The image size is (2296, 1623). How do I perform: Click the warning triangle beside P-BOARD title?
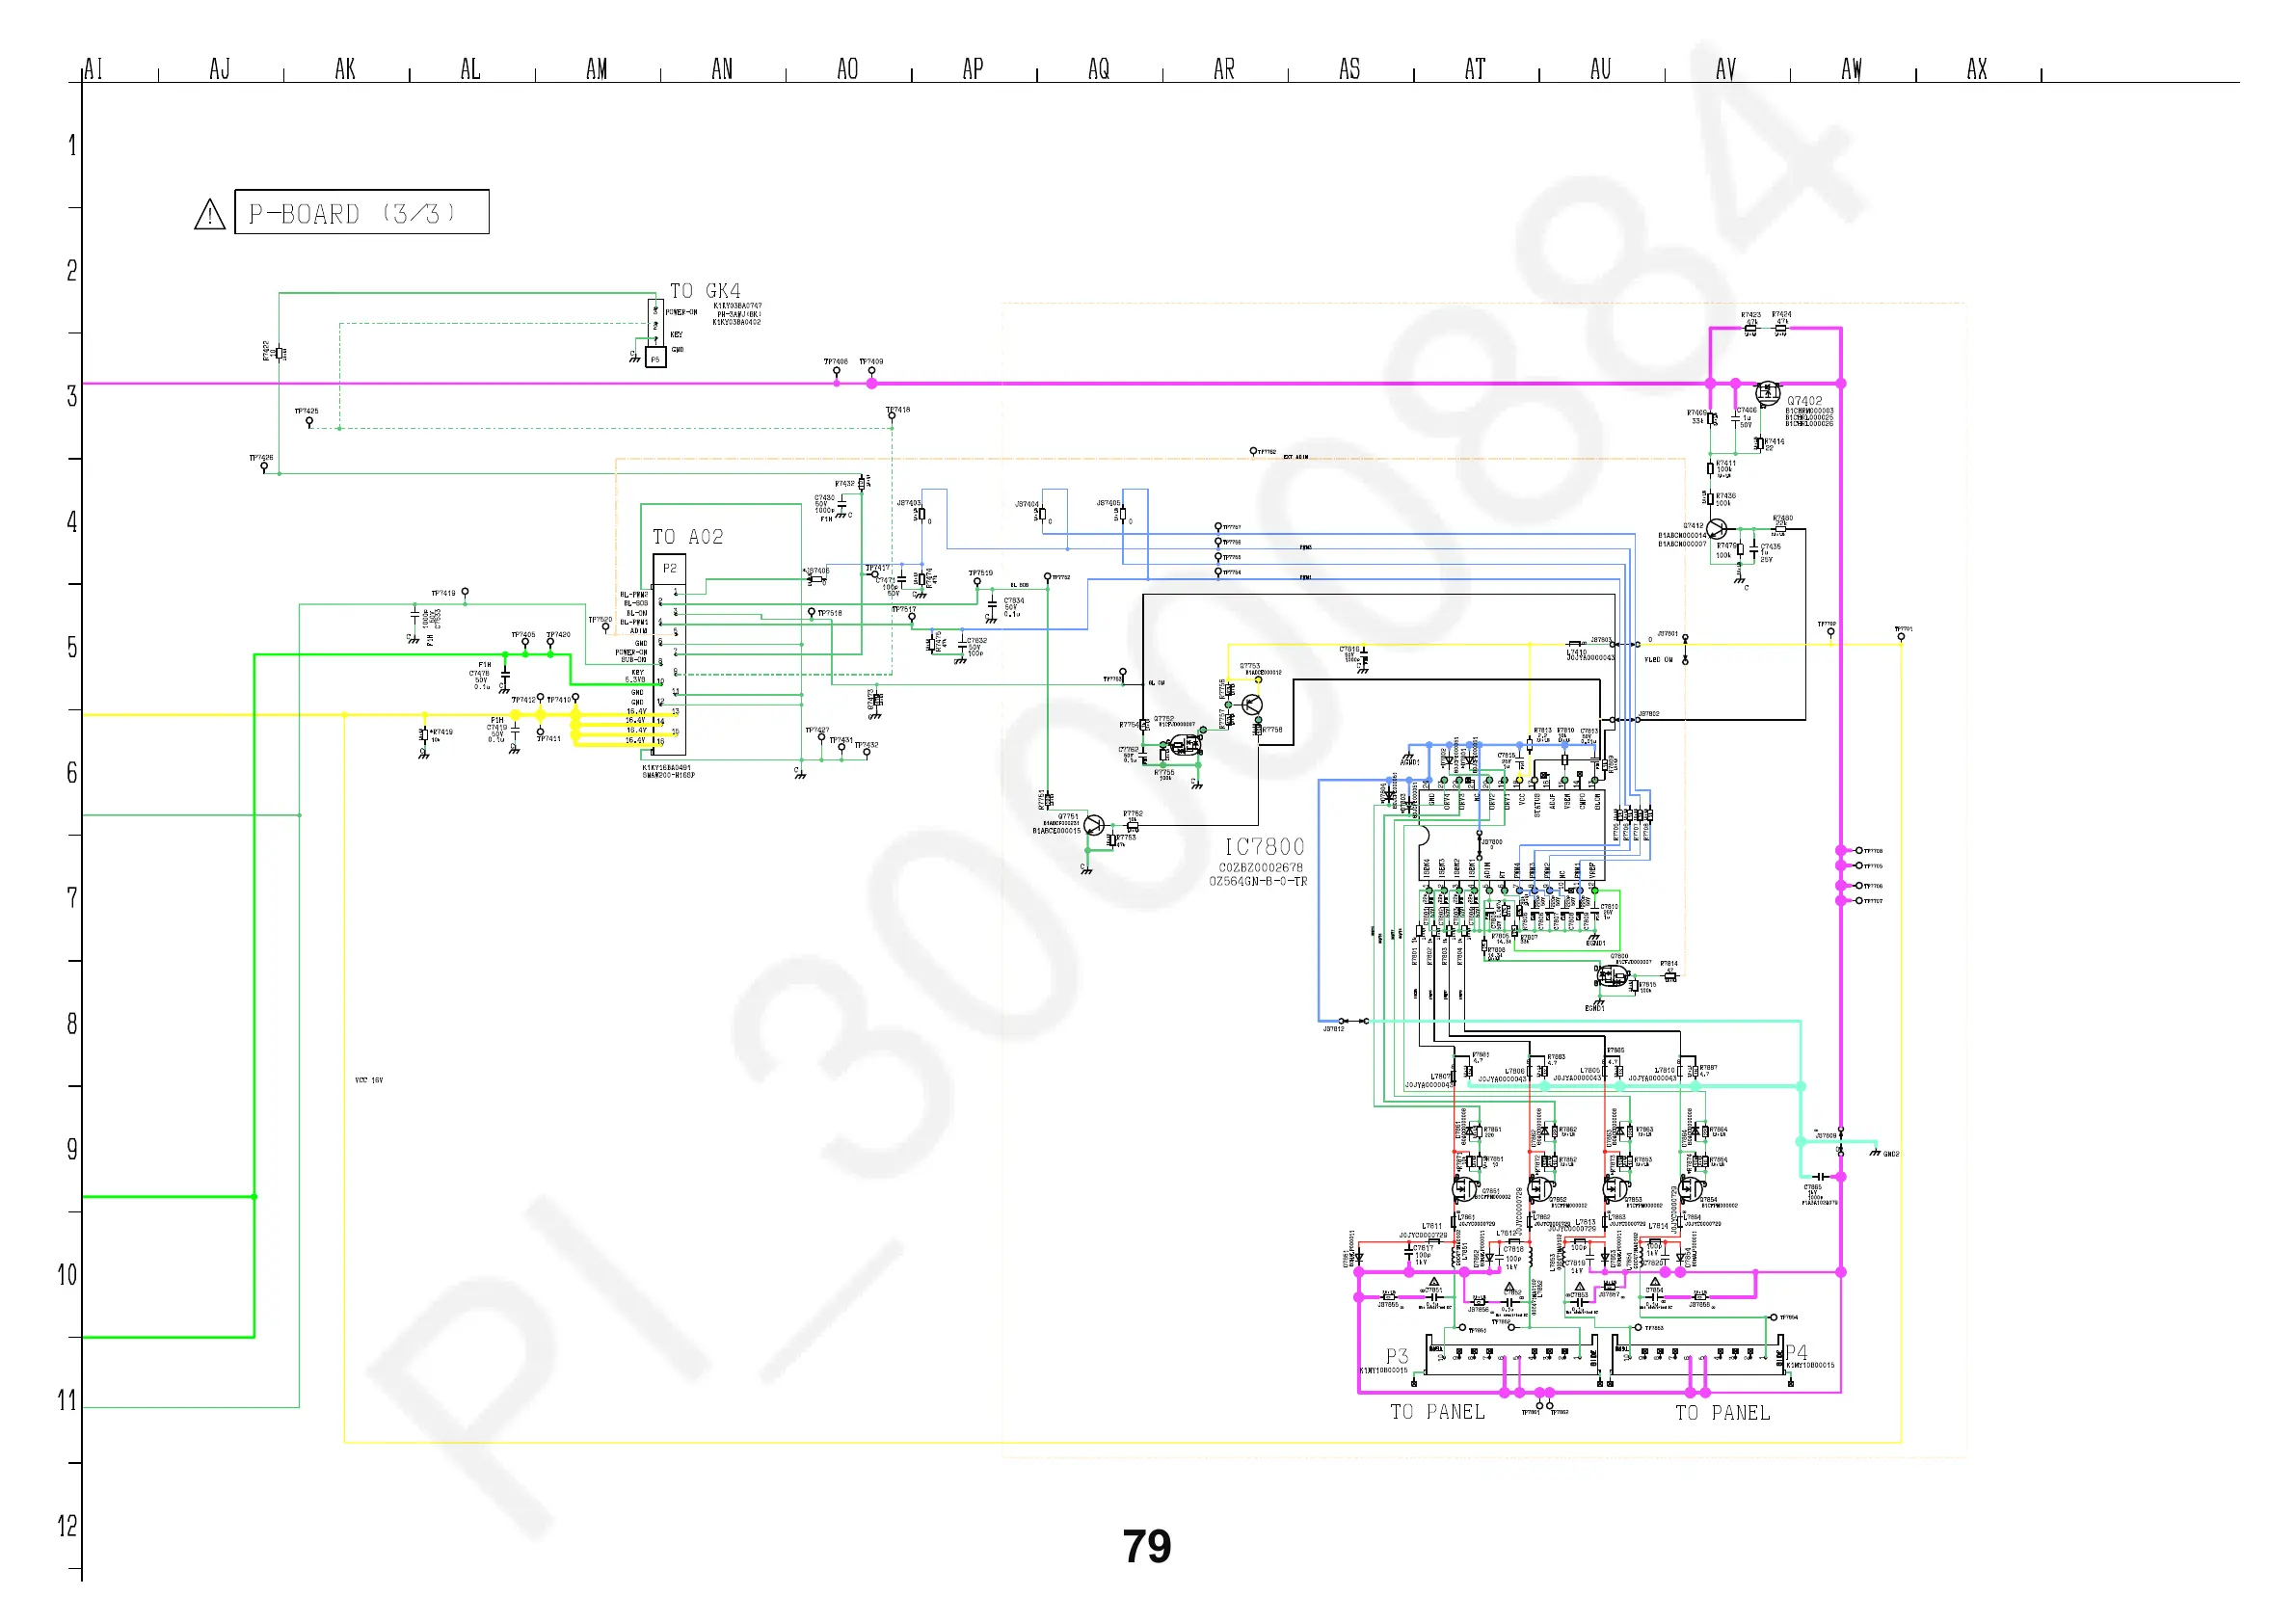209,215
